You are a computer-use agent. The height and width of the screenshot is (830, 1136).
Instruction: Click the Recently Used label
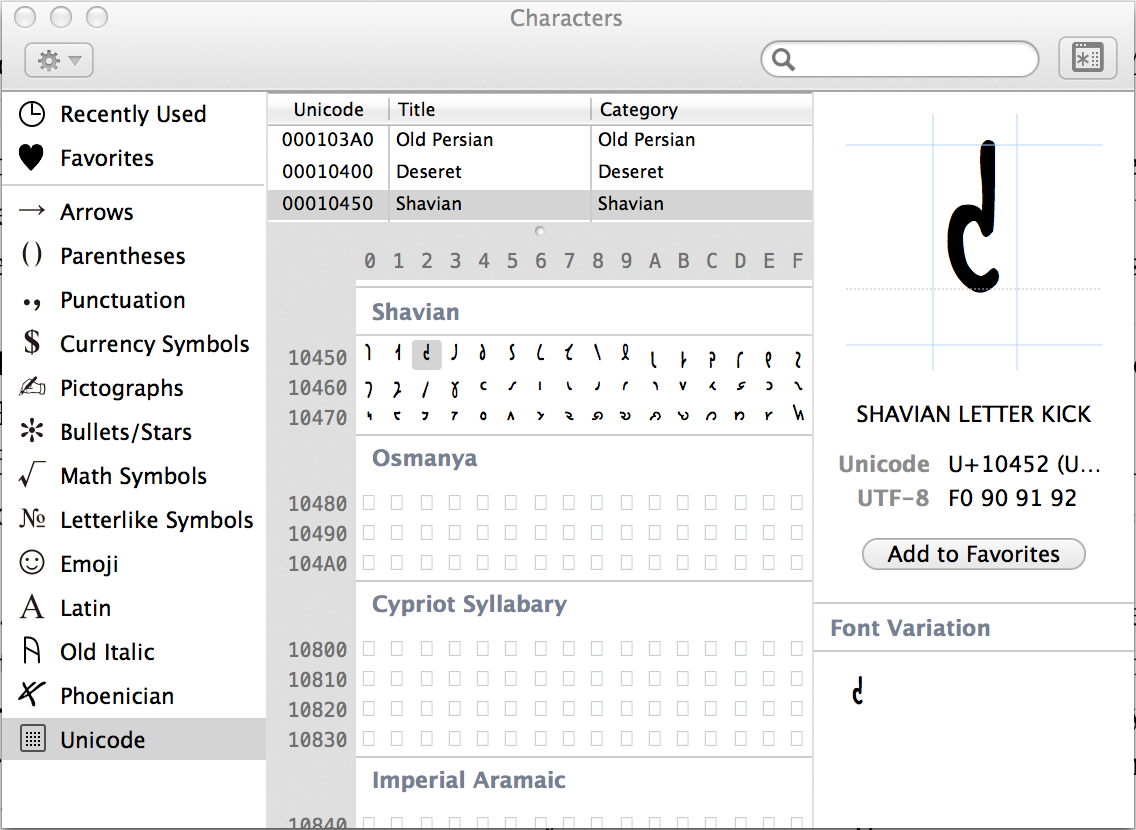coord(133,114)
